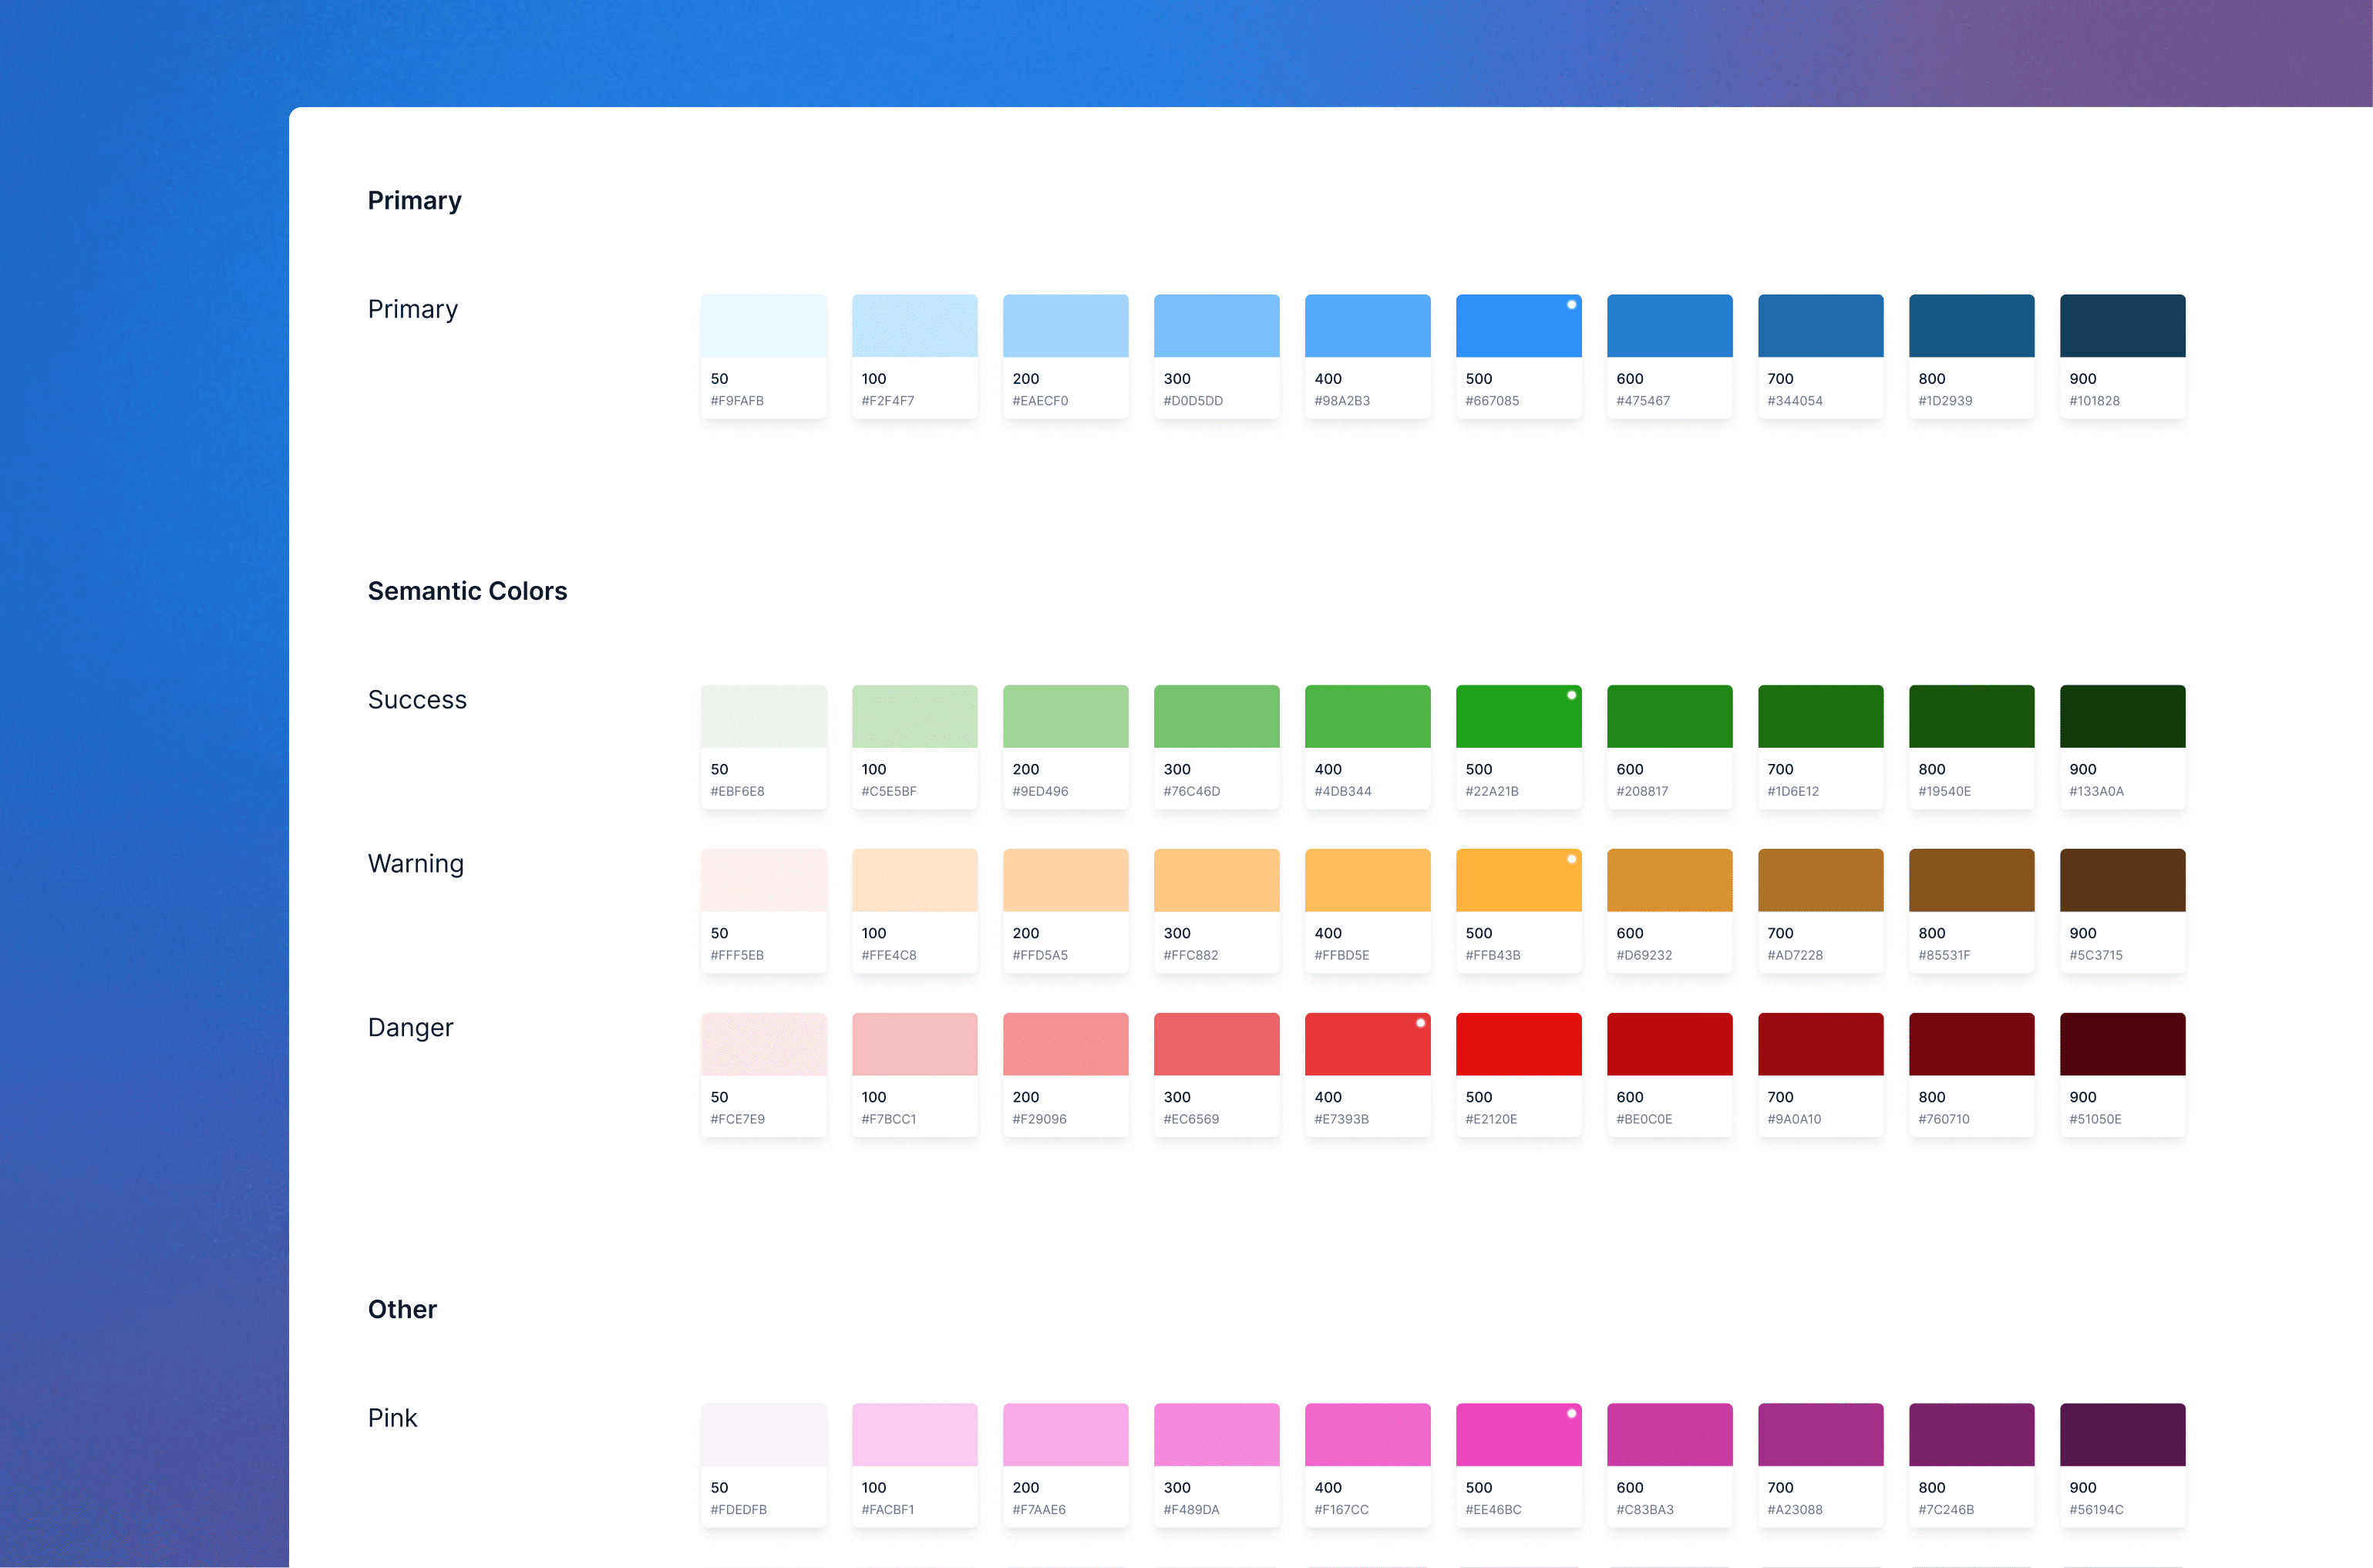Click the Warning 500 orange swatch

click(1518, 880)
